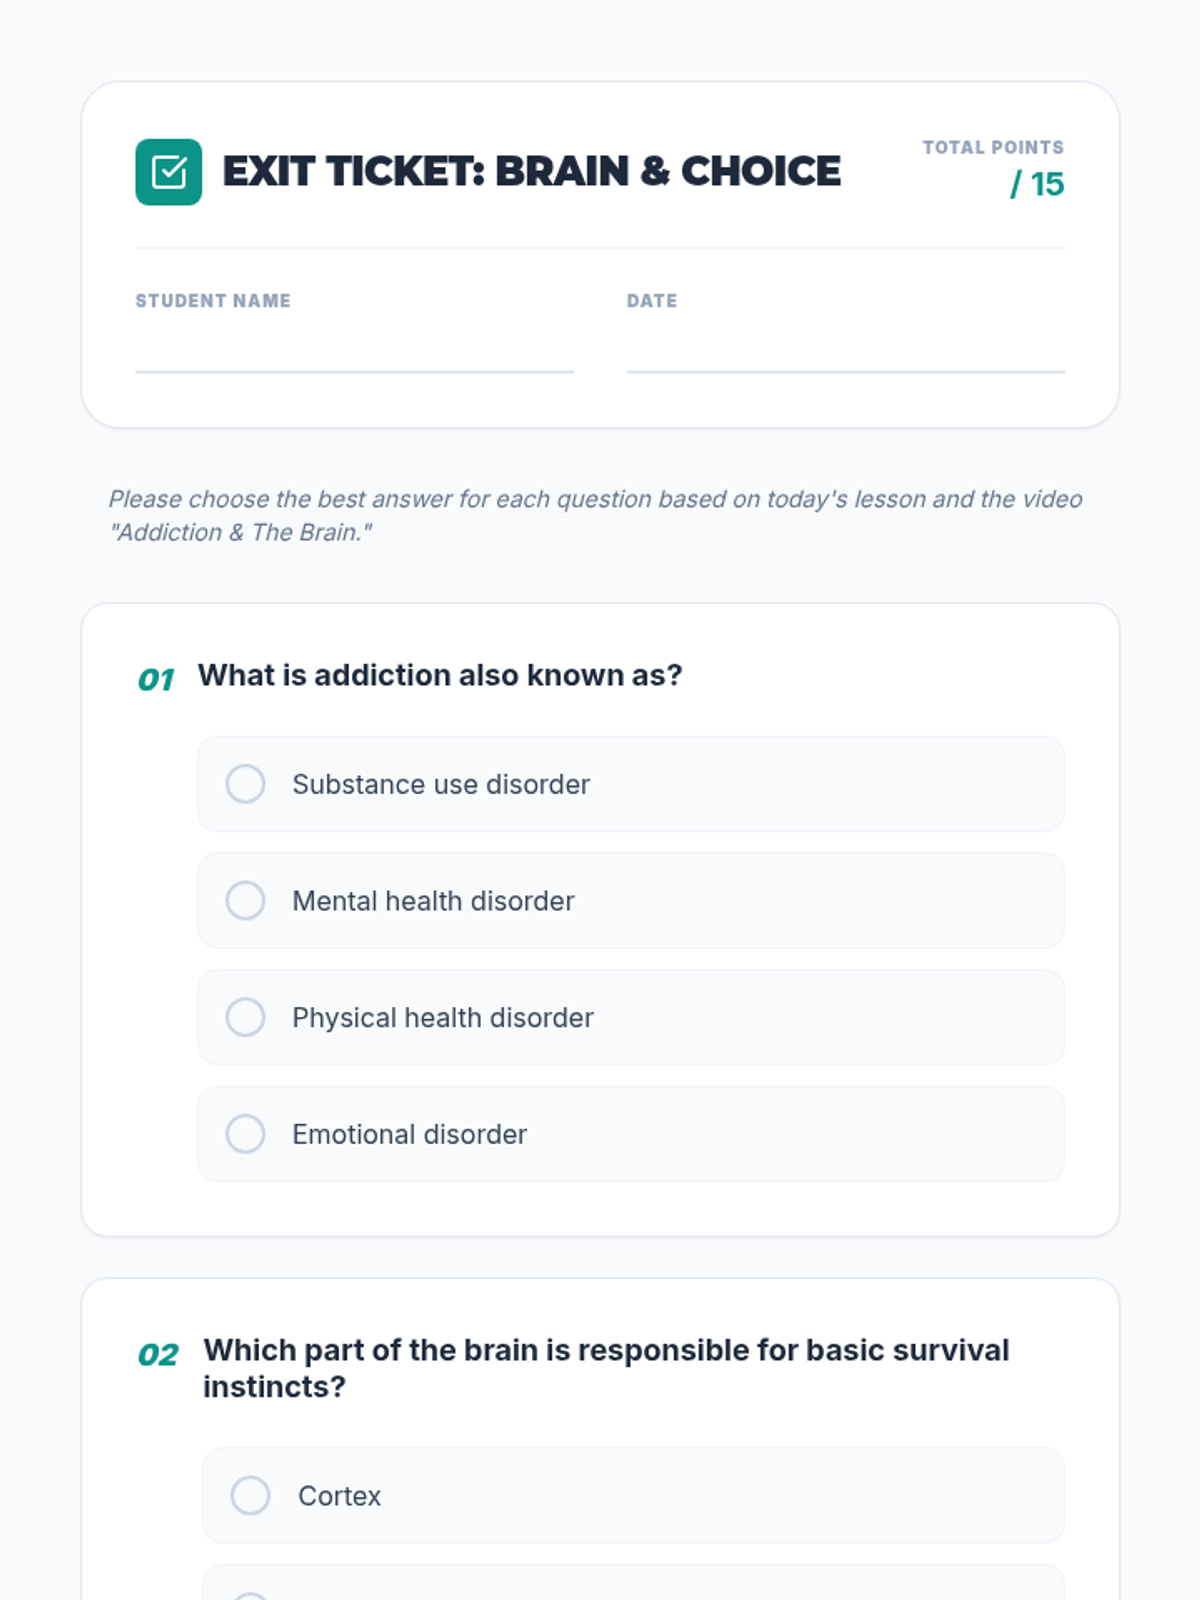This screenshot has height=1600, width=1200.
Task: Click the green checkmark exit ticket icon
Action: pos(168,172)
